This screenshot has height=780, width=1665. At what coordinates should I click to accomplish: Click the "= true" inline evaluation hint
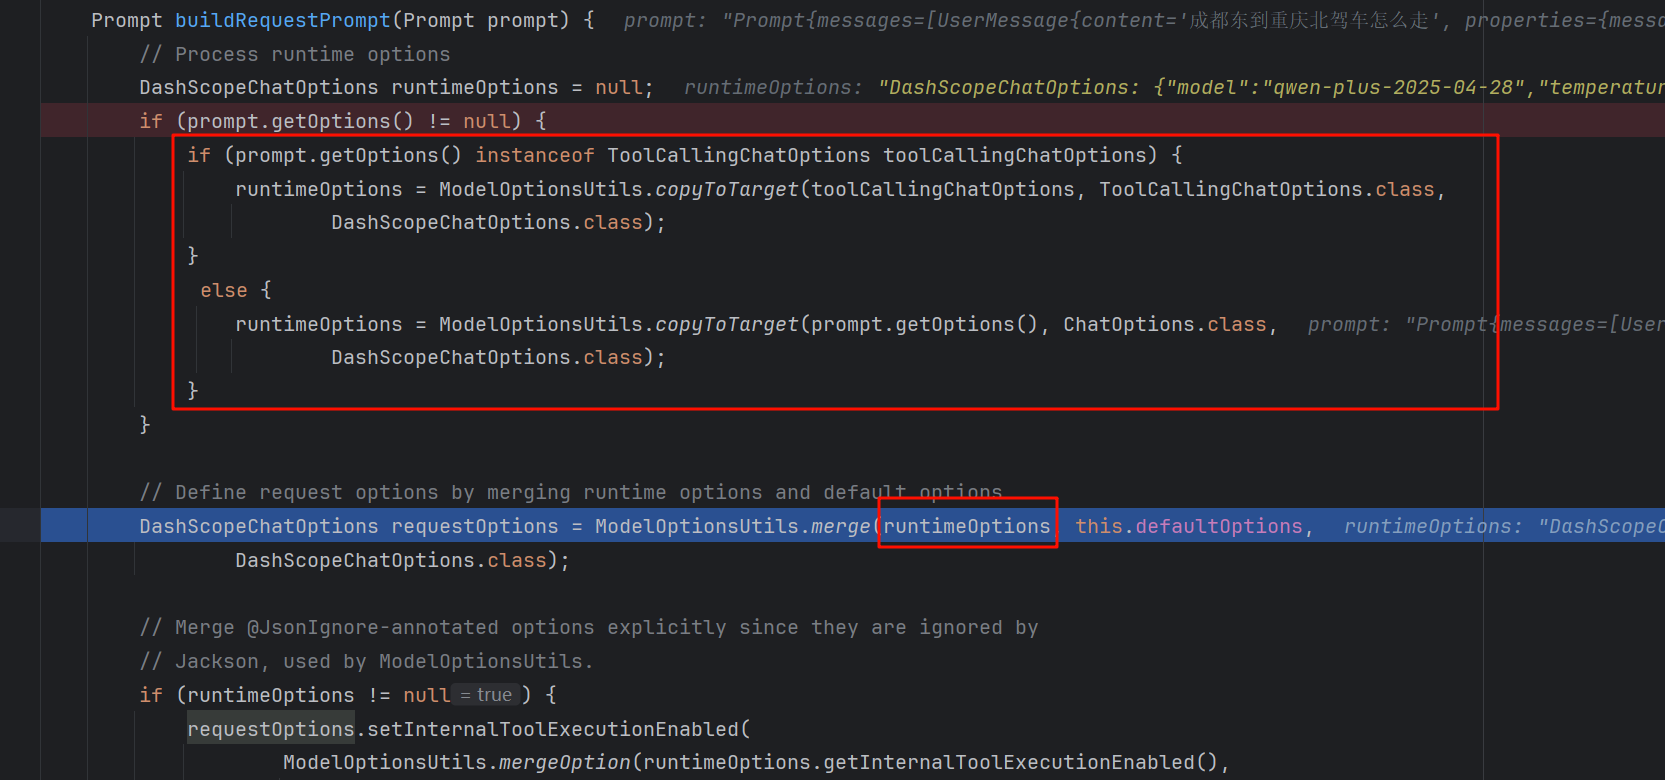tap(486, 694)
